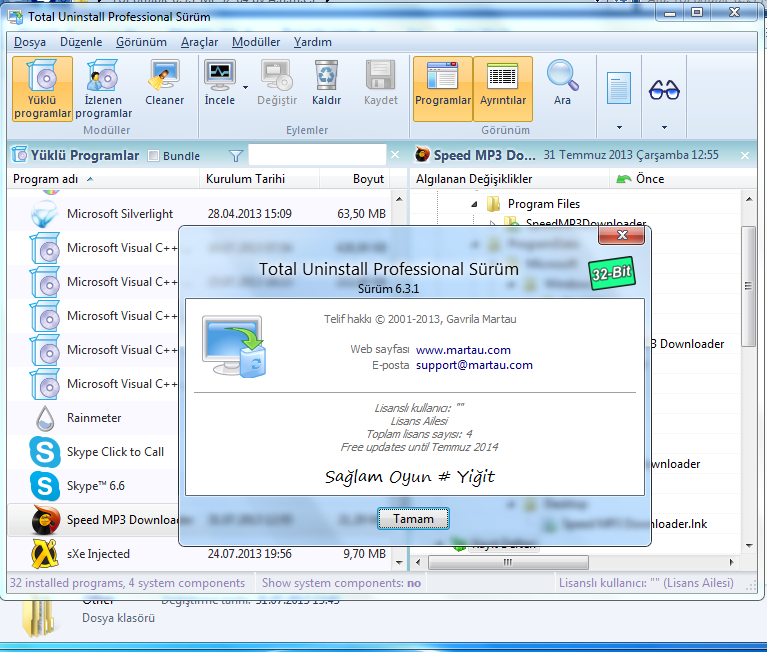Launch the Cleaner tool
The width and height of the screenshot is (767, 652).
click(164, 83)
